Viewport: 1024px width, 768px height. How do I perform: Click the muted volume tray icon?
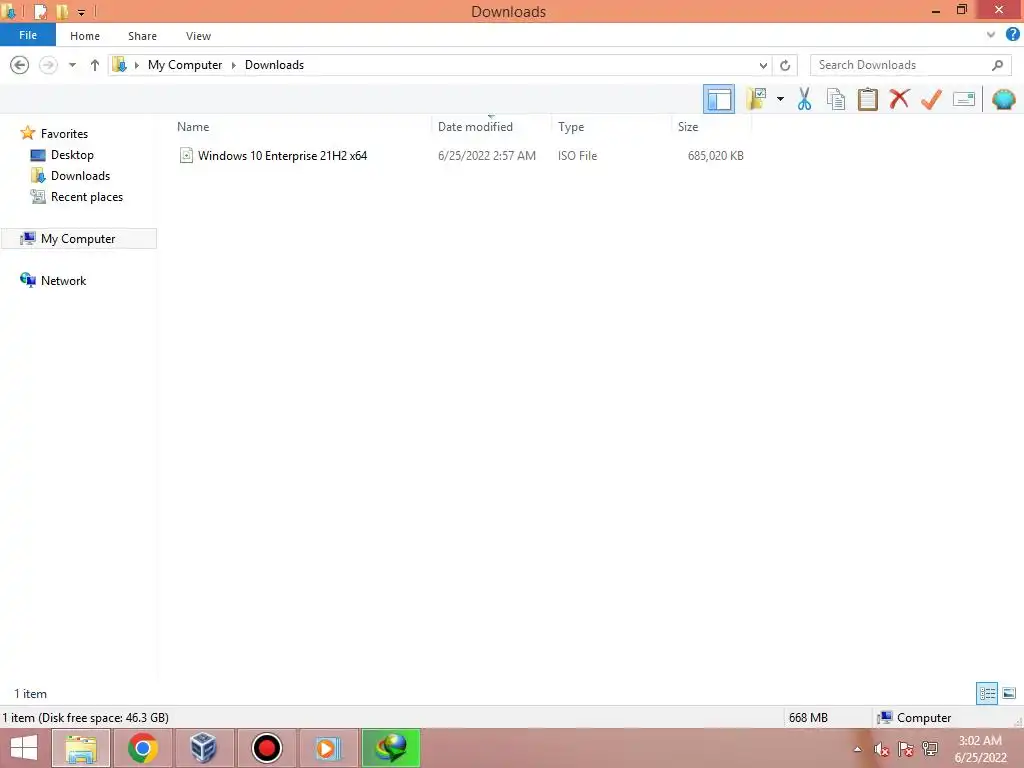pyautogui.click(x=881, y=749)
